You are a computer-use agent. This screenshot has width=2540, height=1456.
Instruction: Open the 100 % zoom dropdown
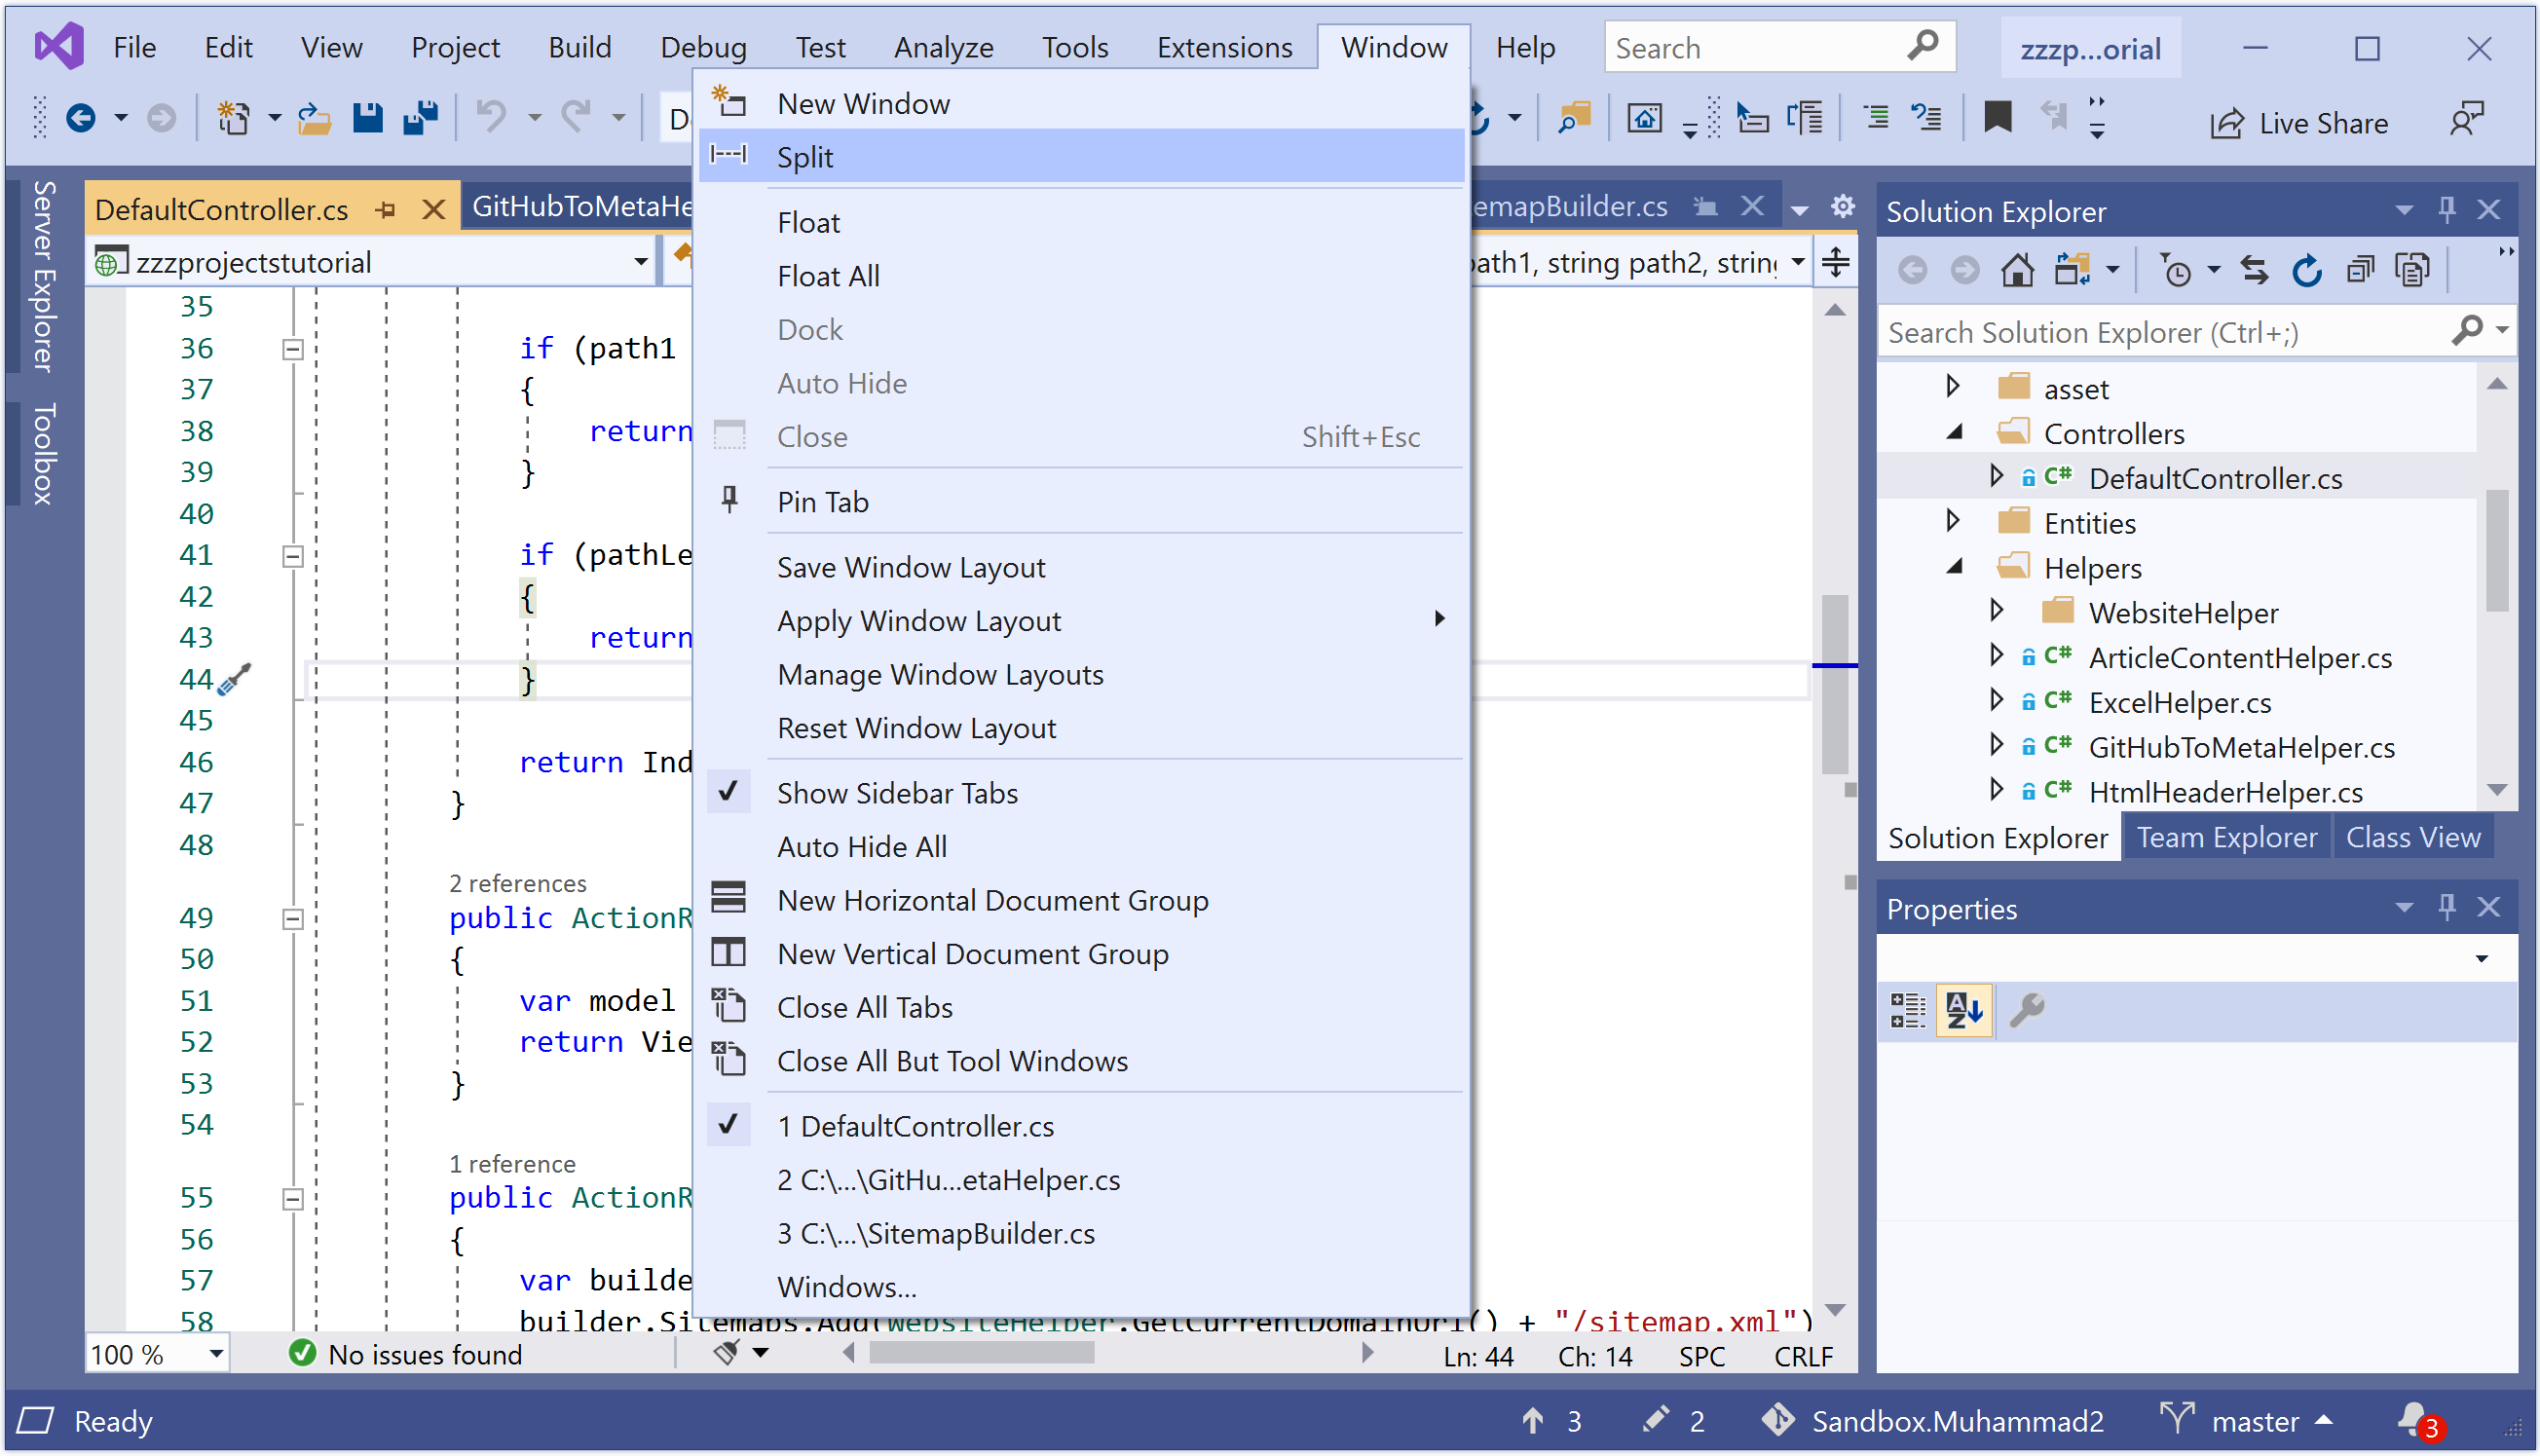tap(215, 1354)
